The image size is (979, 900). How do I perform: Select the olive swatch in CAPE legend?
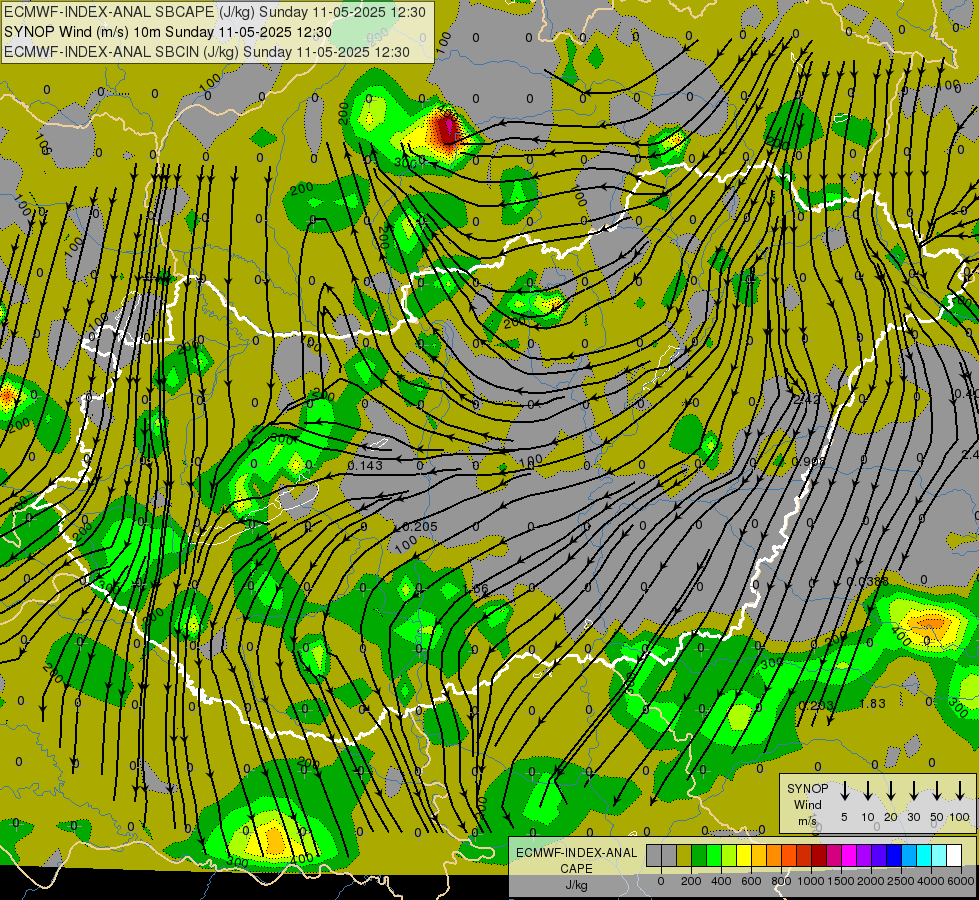(x=684, y=855)
